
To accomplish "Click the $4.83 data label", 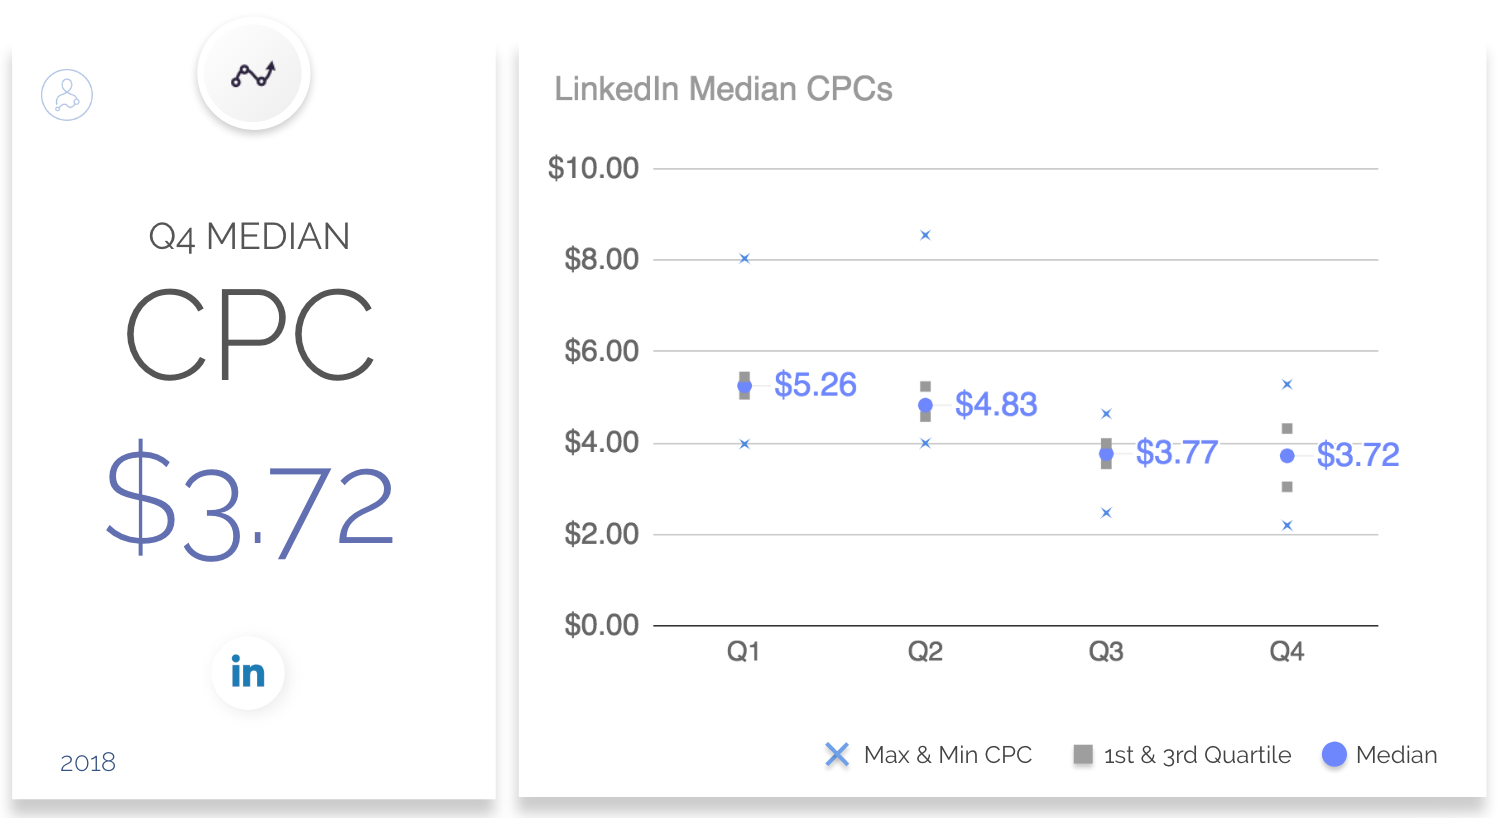I will point(996,404).
